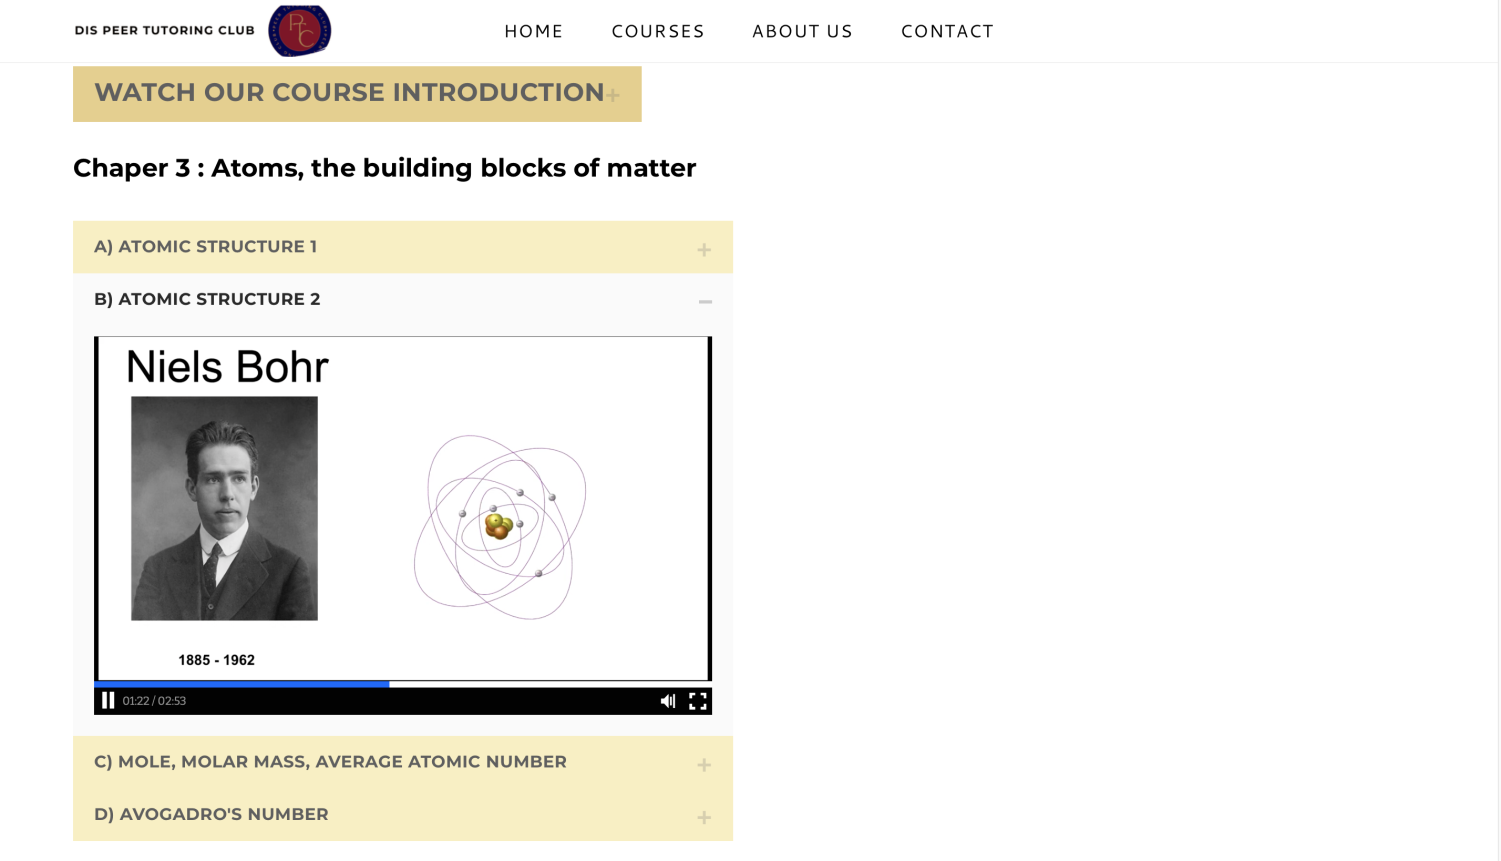This screenshot has width=1501, height=861.
Task: Click plus icon on Avogadro's Number row
Action: coord(704,817)
